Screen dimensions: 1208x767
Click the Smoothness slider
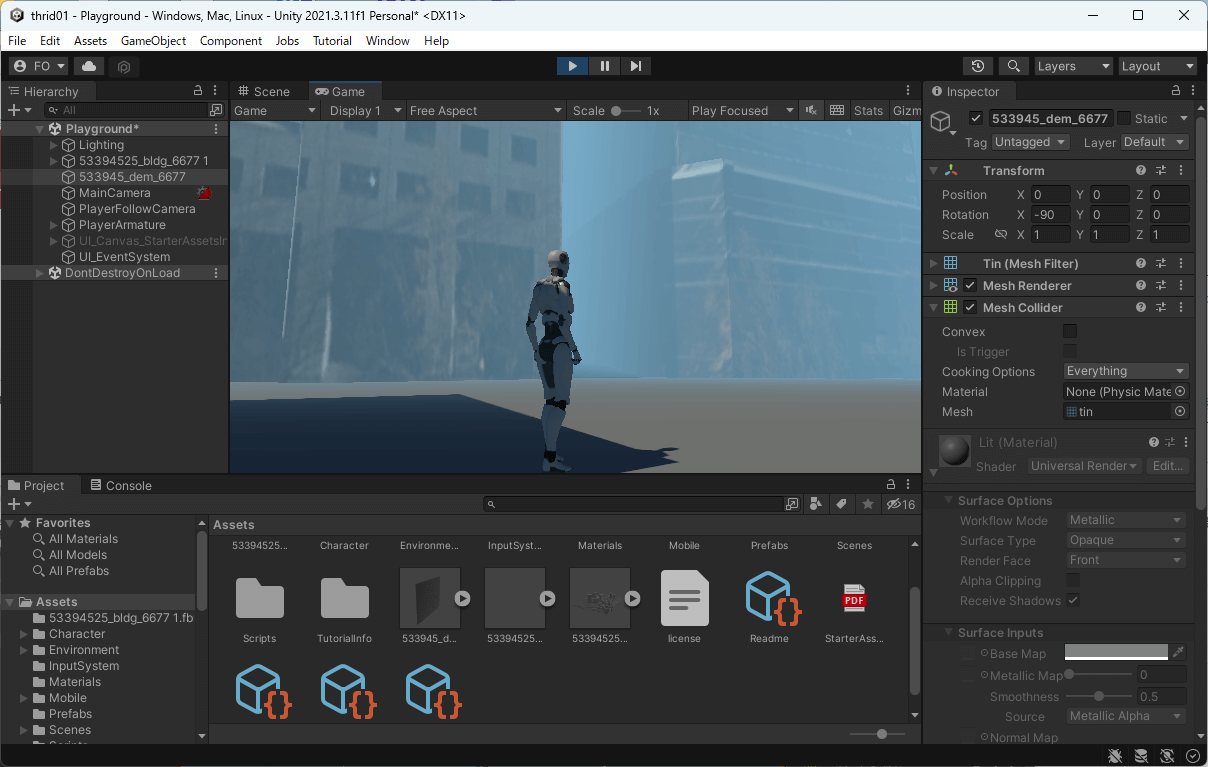point(1099,696)
